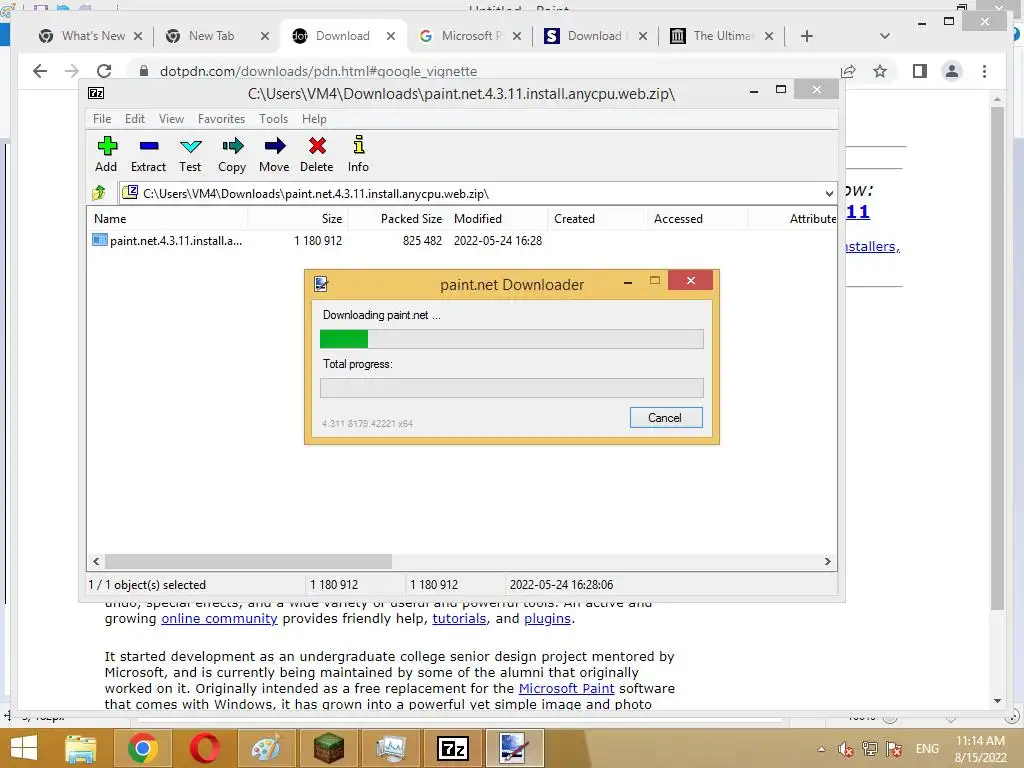Delete the selected file with the red X icon
This screenshot has width=1024, height=768.
[x=317, y=154]
